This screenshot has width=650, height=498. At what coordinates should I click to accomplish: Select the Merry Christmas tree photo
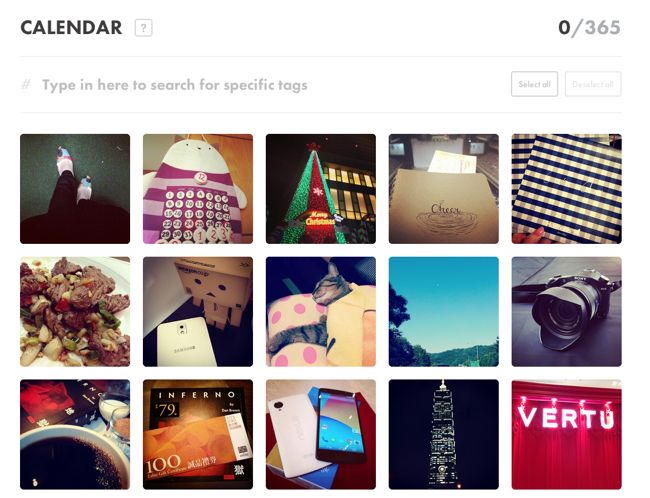[321, 189]
